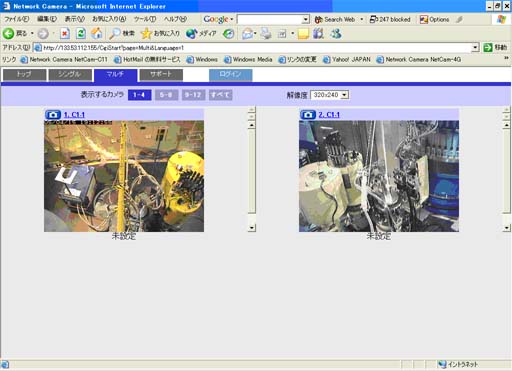Go to the Home page icon
Viewport: 512px width, 371px height.
tap(97, 33)
